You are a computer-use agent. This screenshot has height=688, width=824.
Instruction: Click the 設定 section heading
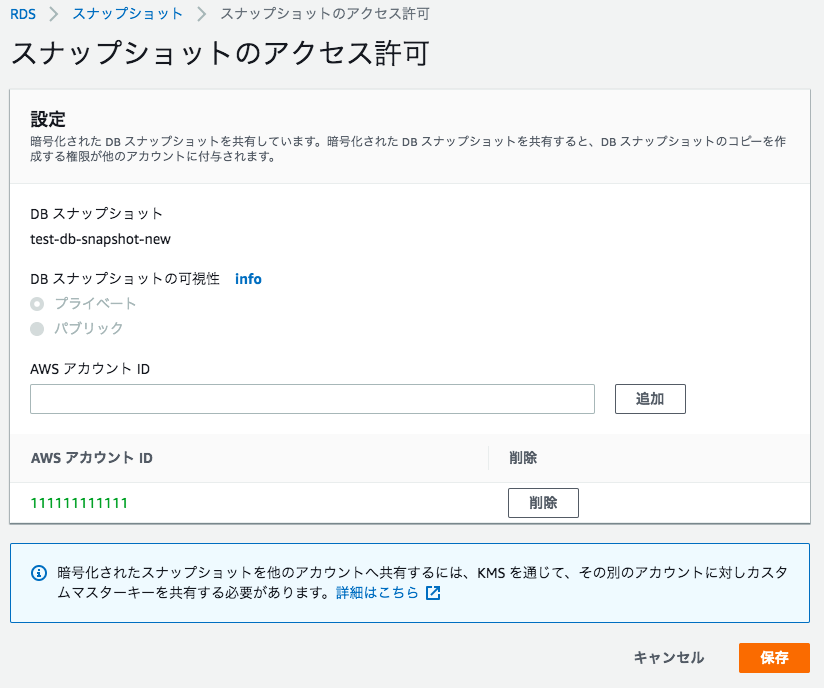click(x=48, y=119)
